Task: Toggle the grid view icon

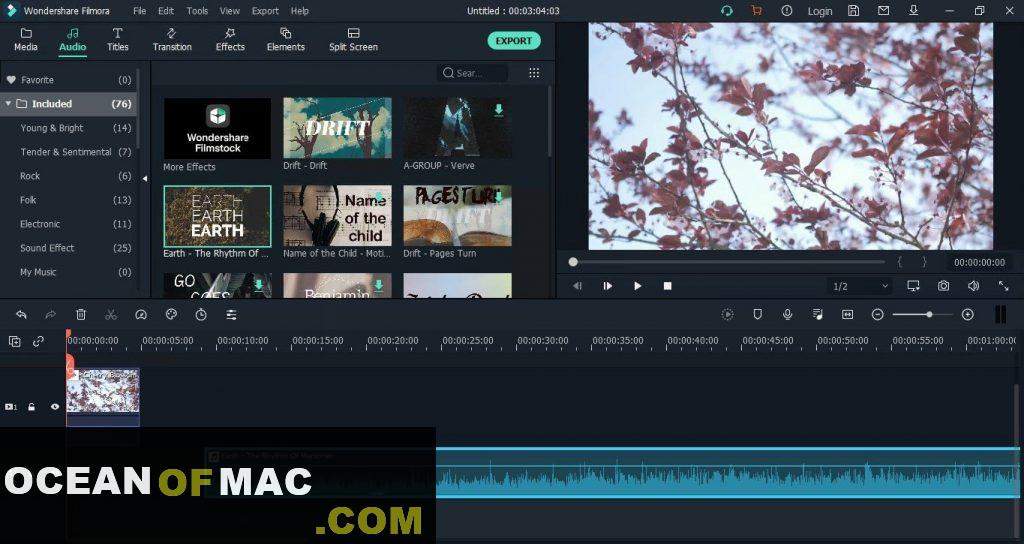Action: [534, 73]
